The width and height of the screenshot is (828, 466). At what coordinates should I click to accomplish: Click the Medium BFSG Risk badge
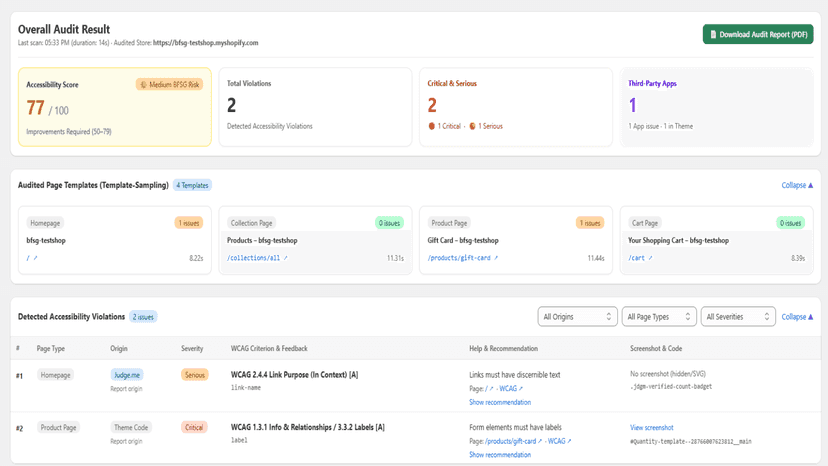pyautogui.click(x=170, y=85)
